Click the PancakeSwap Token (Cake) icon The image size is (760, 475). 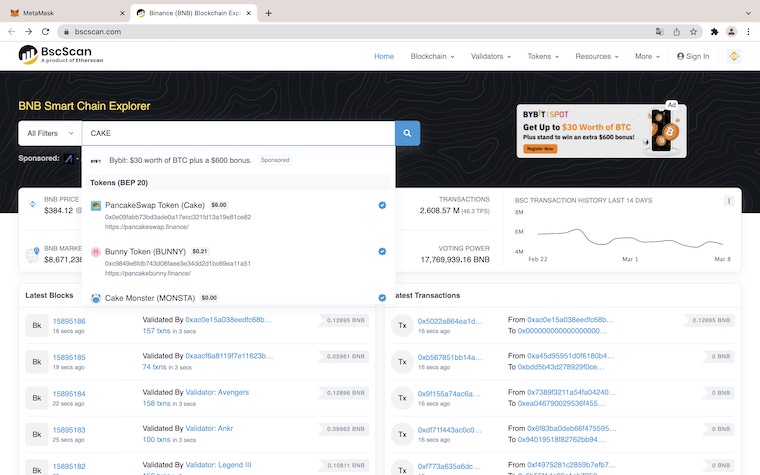pos(96,205)
